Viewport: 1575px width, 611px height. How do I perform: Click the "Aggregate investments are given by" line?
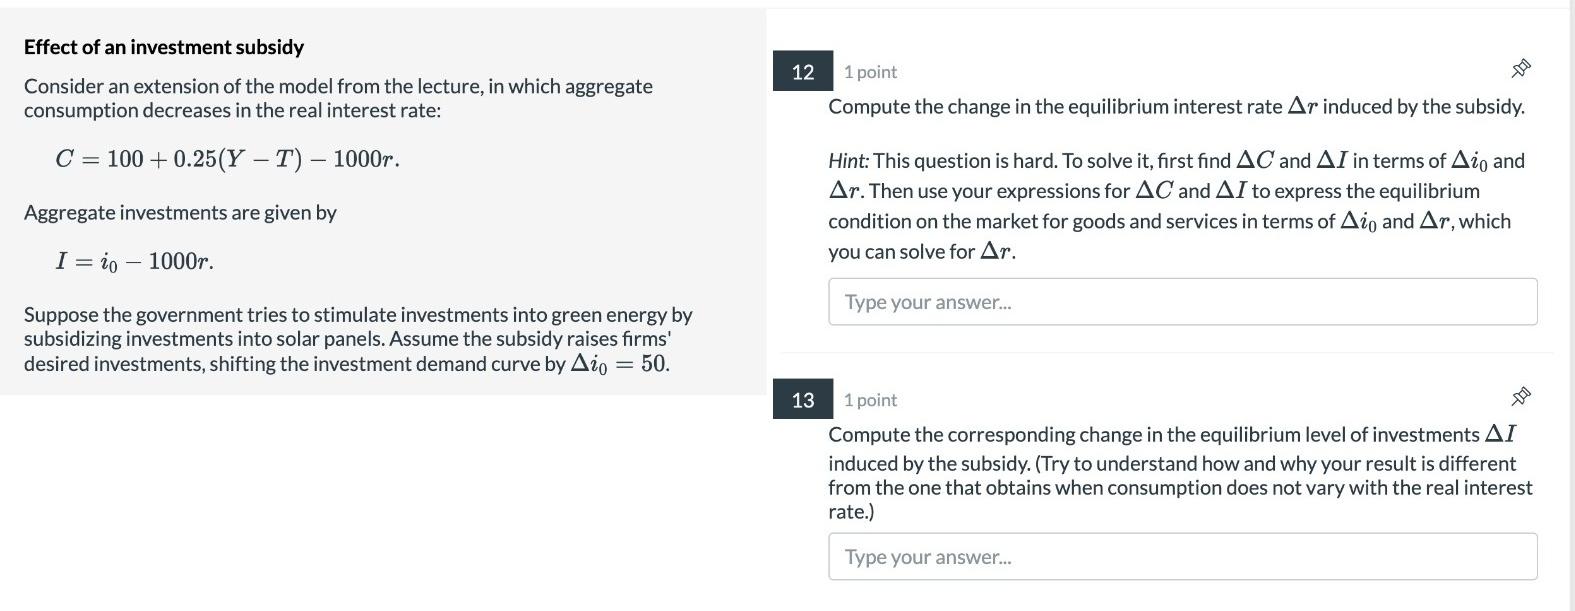coord(180,213)
